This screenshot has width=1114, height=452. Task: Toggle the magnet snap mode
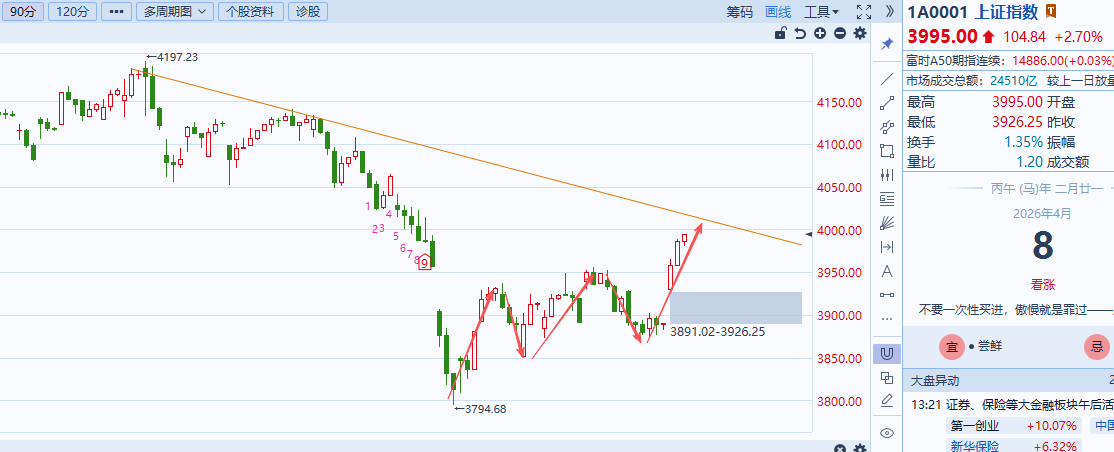point(886,353)
